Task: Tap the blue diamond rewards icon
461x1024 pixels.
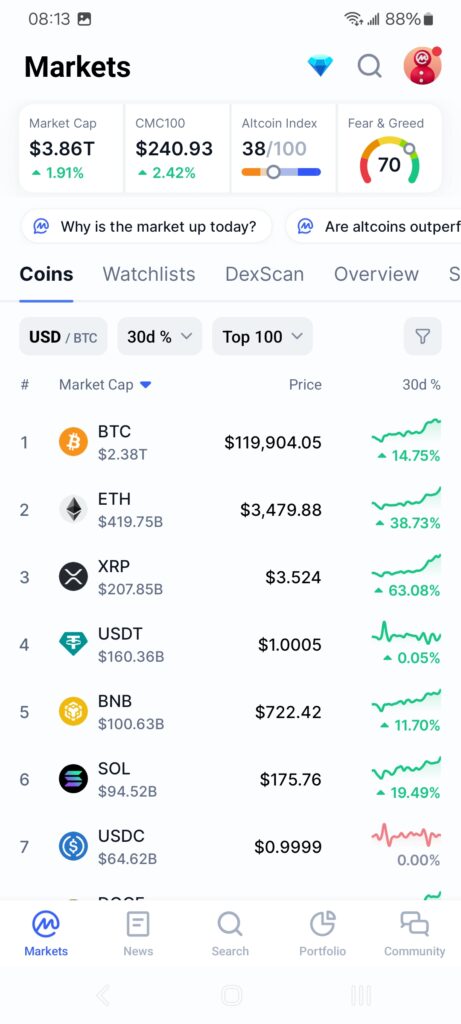Action: (x=320, y=66)
